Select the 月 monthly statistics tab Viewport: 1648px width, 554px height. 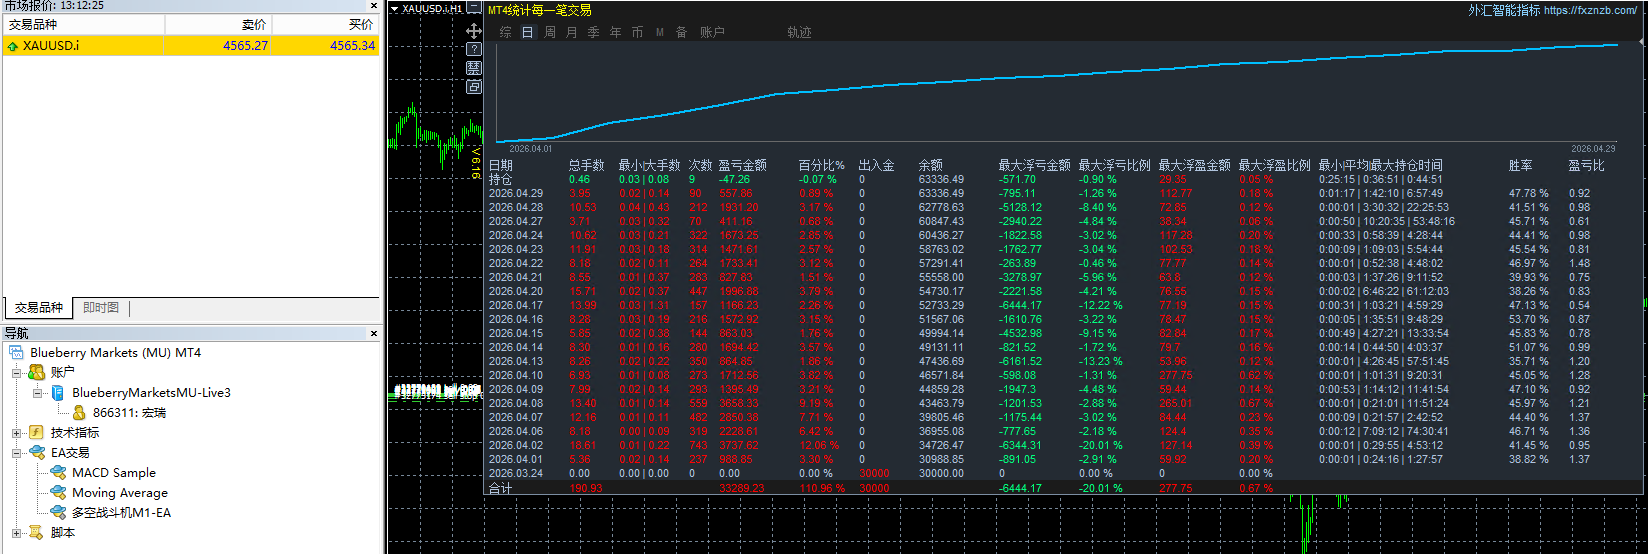(x=572, y=32)
